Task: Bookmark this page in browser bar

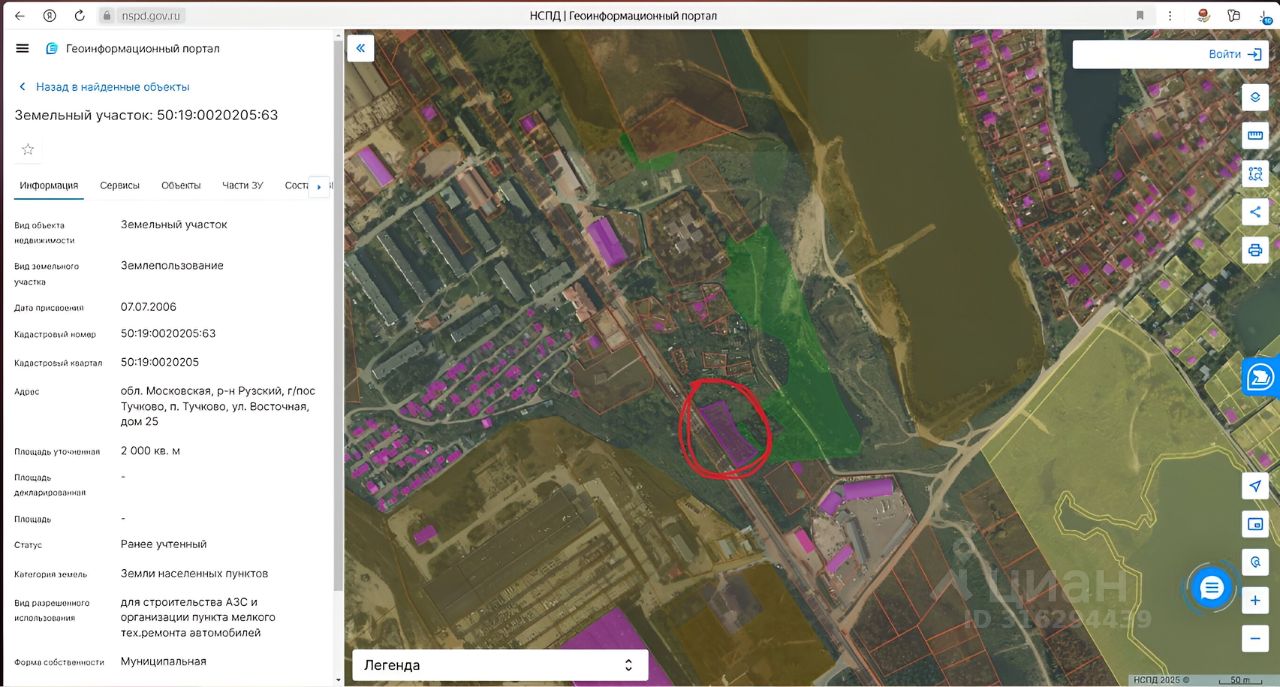Action: point(1140,15)
